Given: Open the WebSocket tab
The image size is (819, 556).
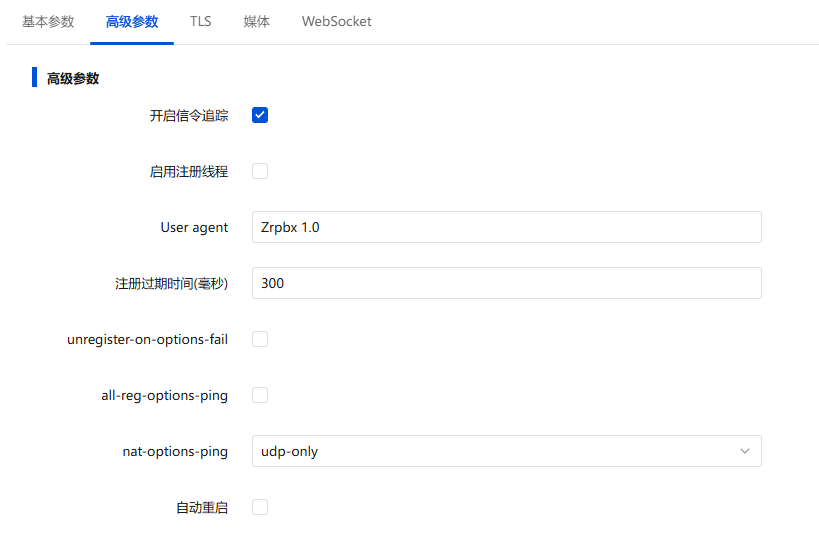Looking at the screenshot, I should point(336,21).
